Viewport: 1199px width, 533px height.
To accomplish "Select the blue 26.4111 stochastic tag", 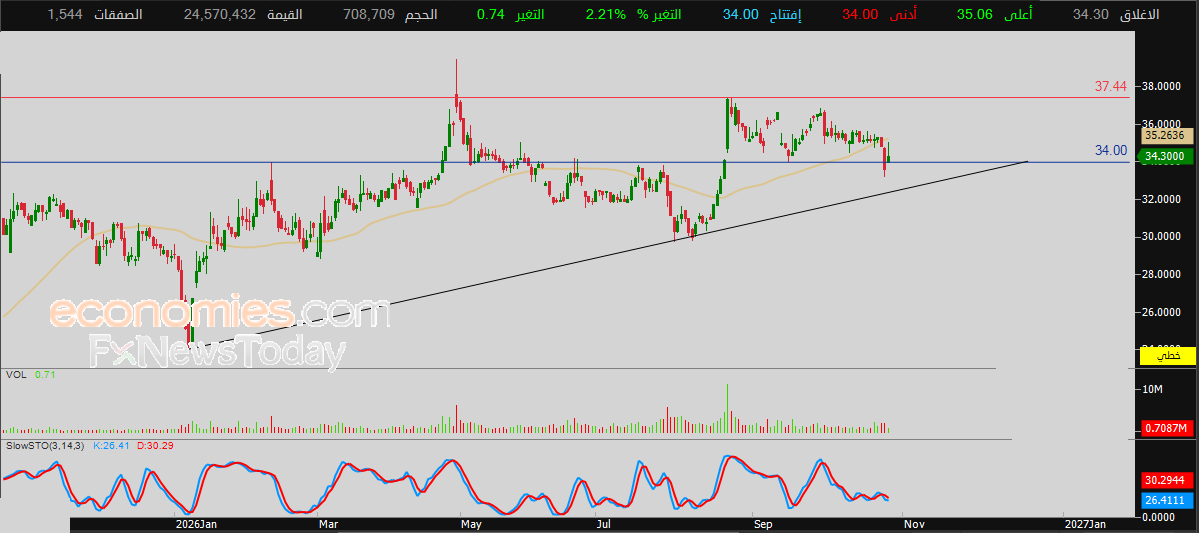I will click(1165, 500).
